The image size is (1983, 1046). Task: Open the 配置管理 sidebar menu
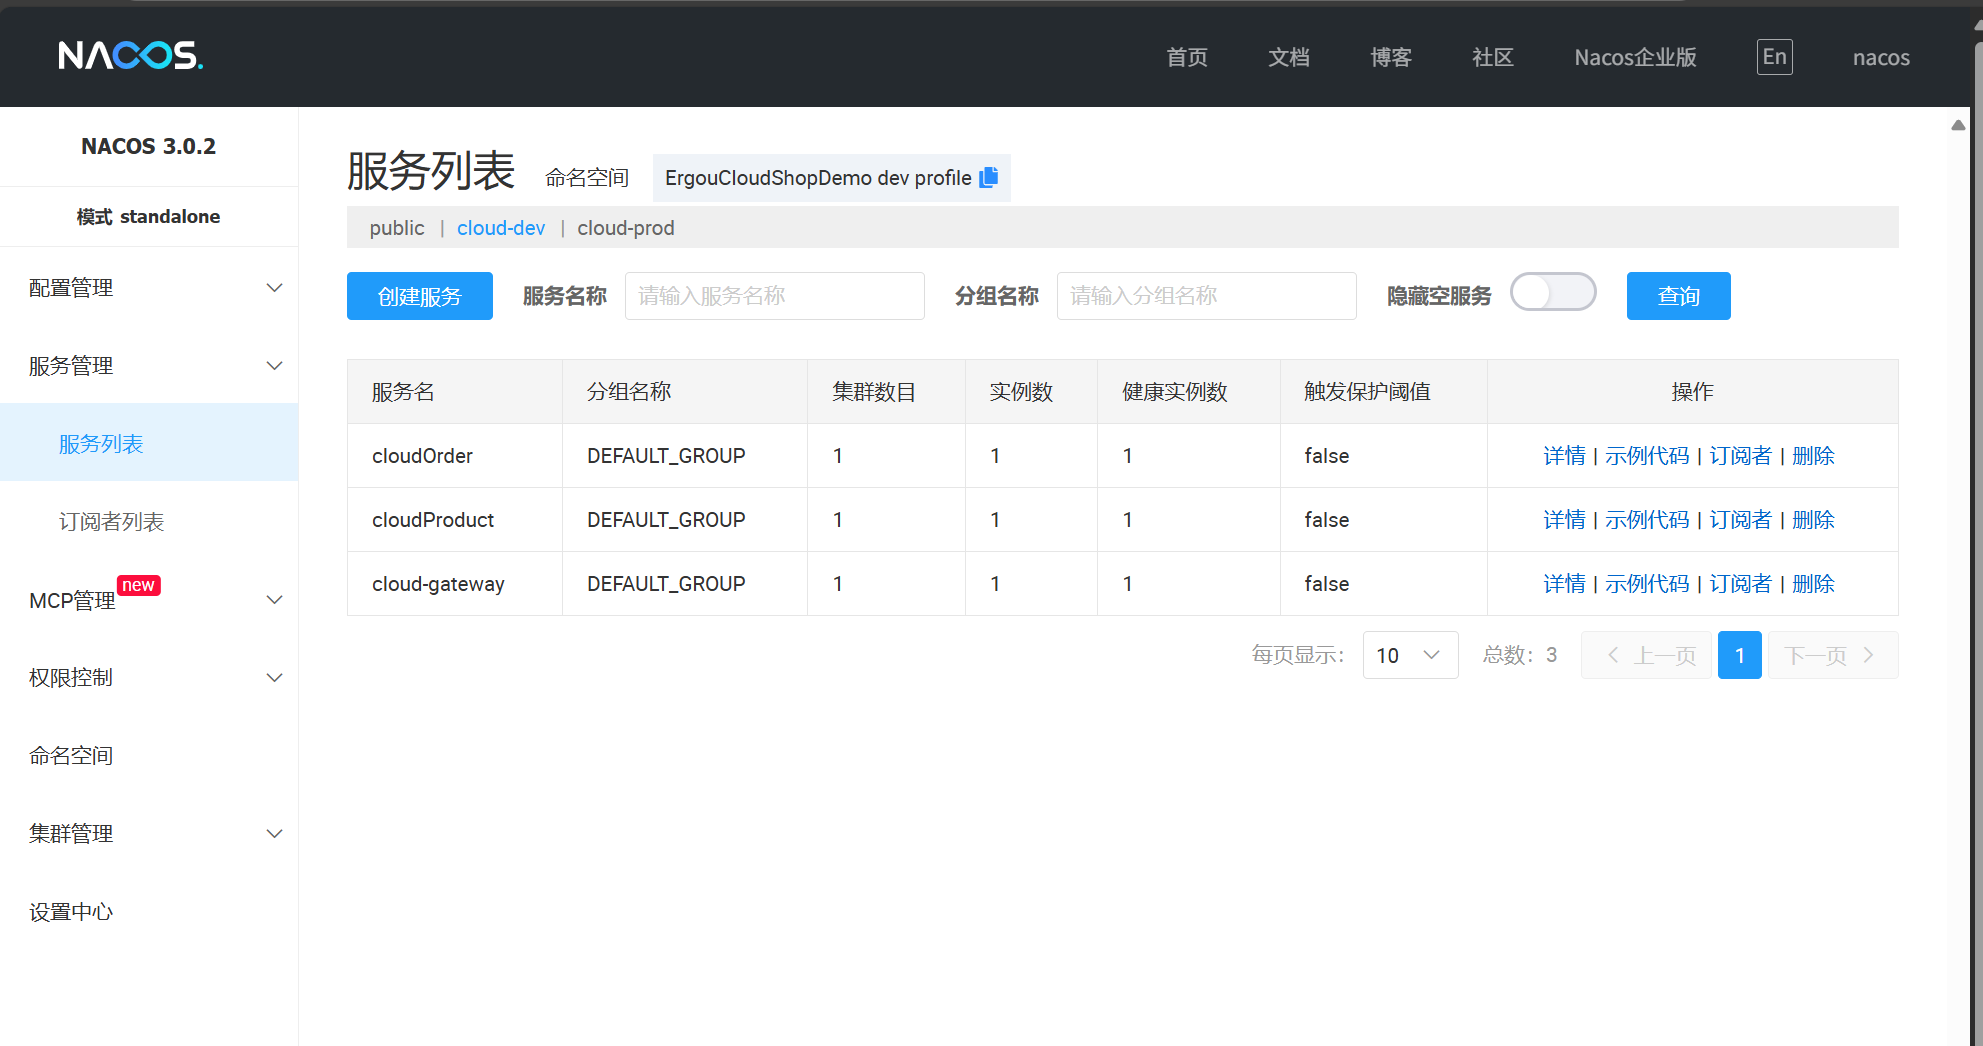point(149,288)
